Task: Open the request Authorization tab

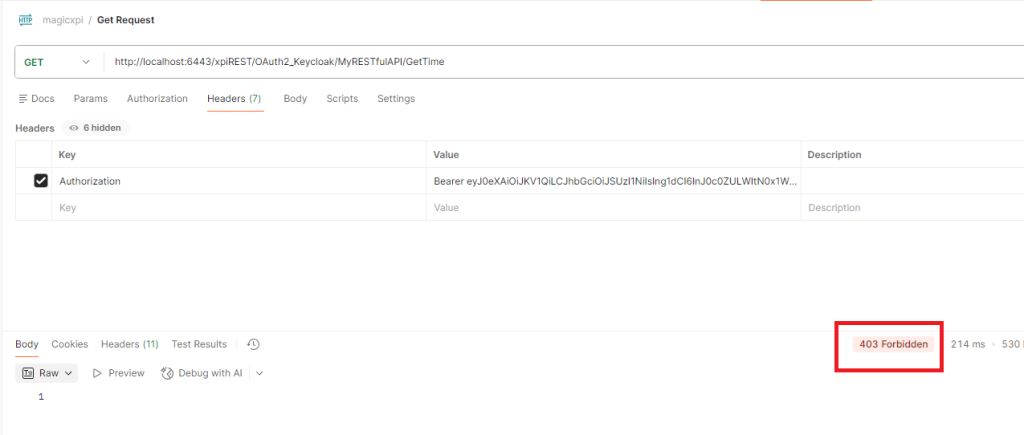Action: pos(157,99)
